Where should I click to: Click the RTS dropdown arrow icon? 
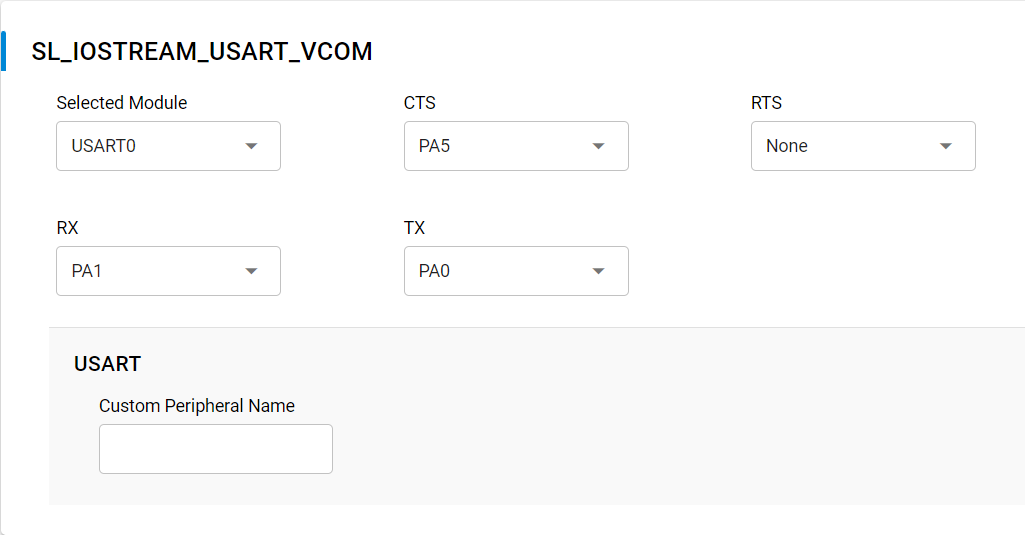tap(945, 146)
